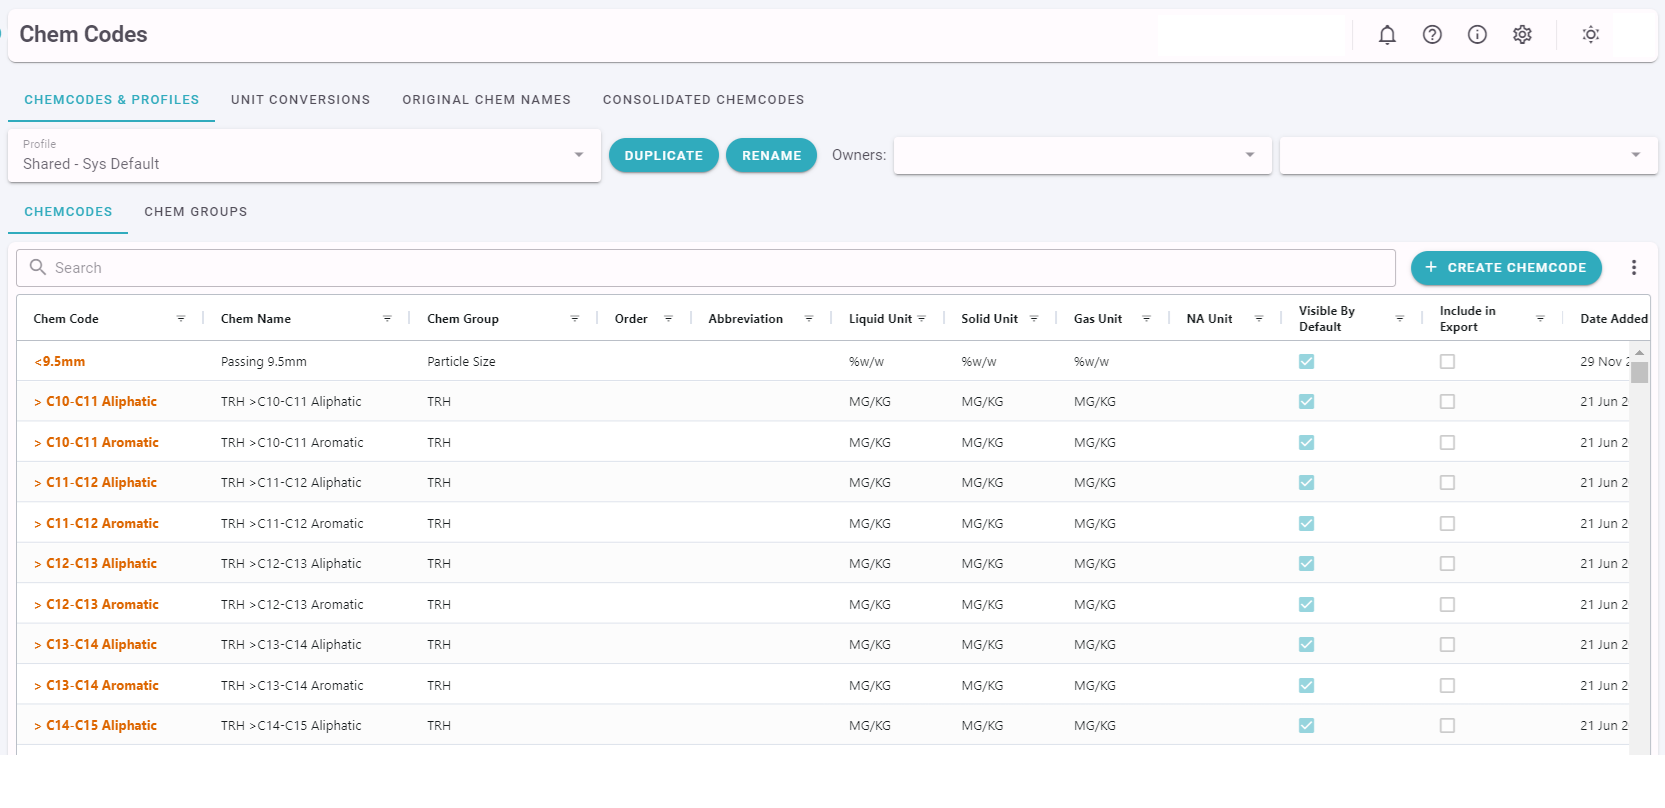Open the > C12-C13 Aromatic chem code
The height and width of the screenshot is (808, 1665).
point(96,604)
